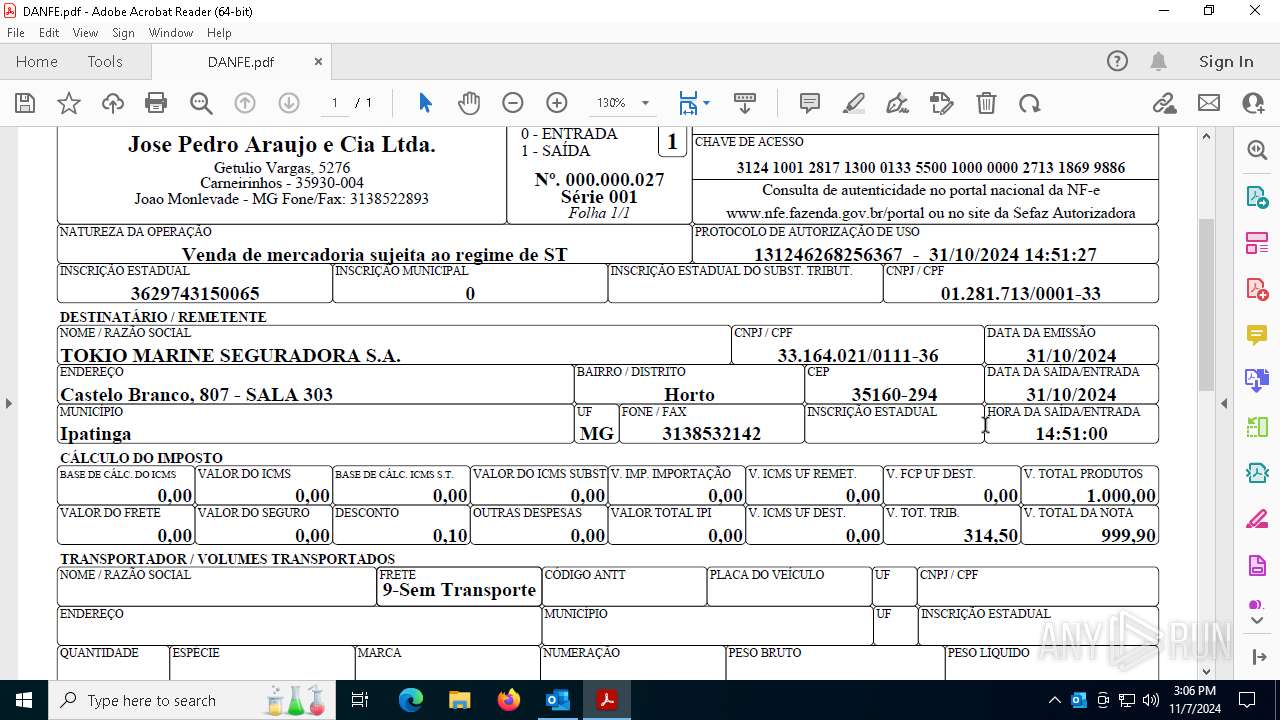Screen dimensions: 1280x720
Task: Share a link to the file
Action: click(x=1164, y=103)
